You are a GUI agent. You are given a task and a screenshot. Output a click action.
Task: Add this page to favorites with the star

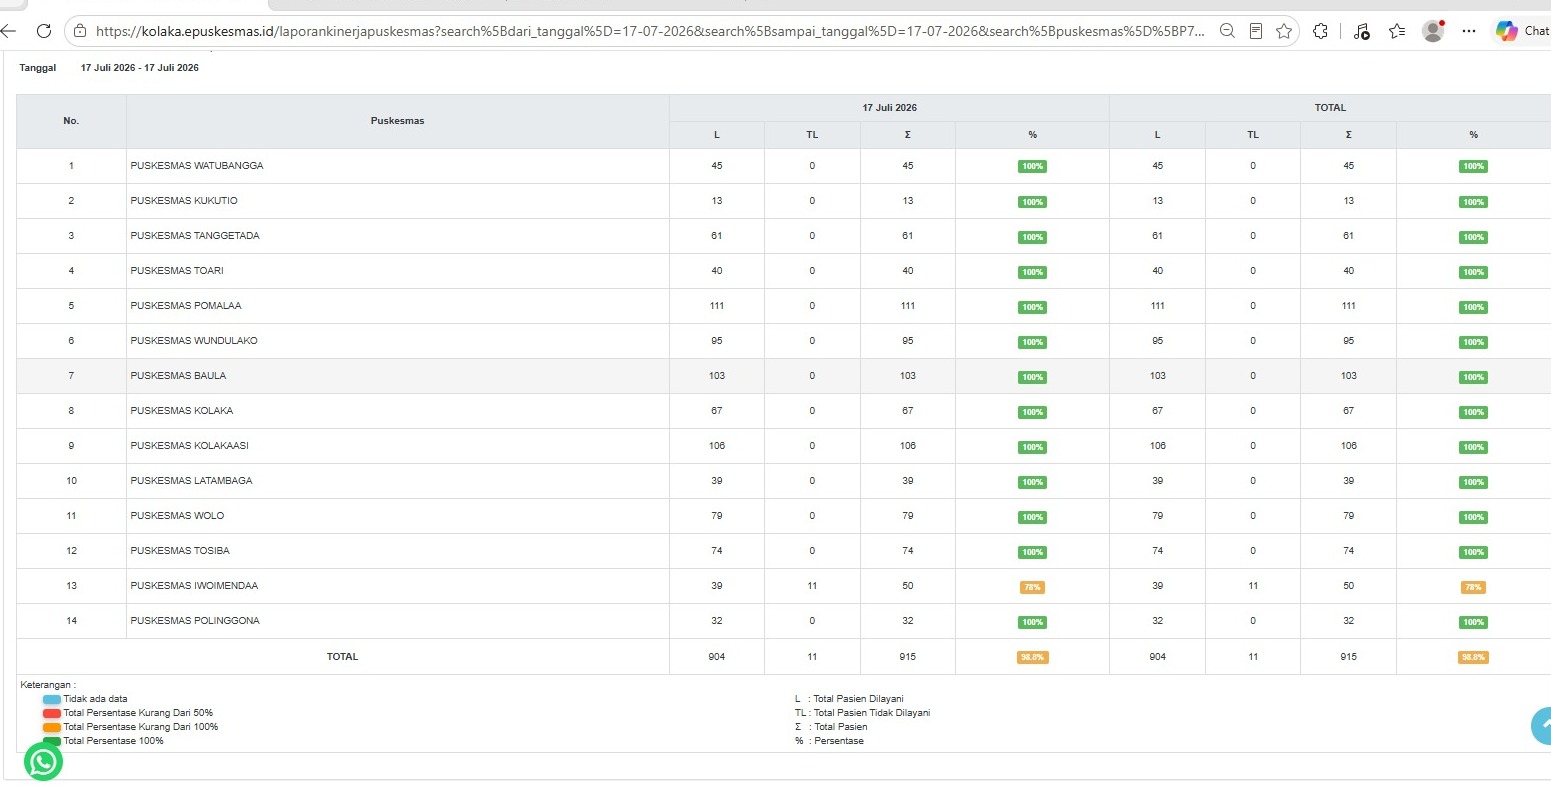(x=1284, y=31)
